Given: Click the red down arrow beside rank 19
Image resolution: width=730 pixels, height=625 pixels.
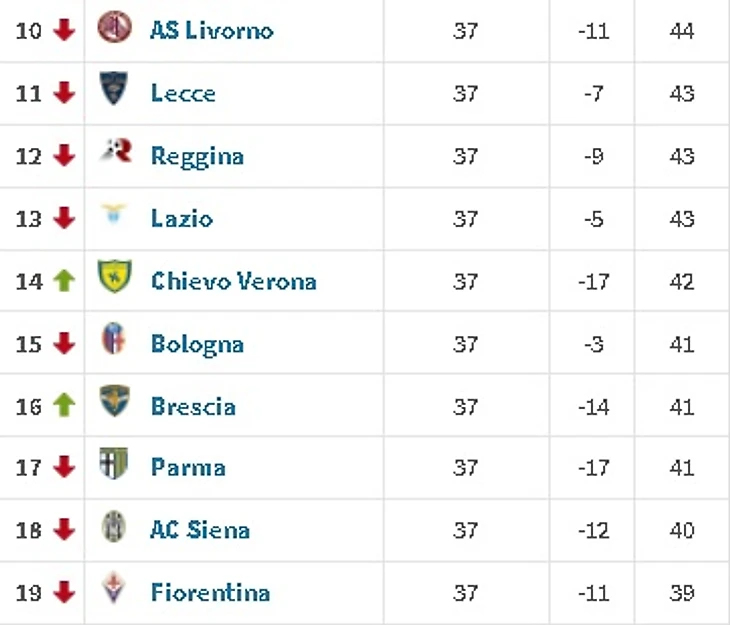Looking at the screenshot, I should pos(64,592).
